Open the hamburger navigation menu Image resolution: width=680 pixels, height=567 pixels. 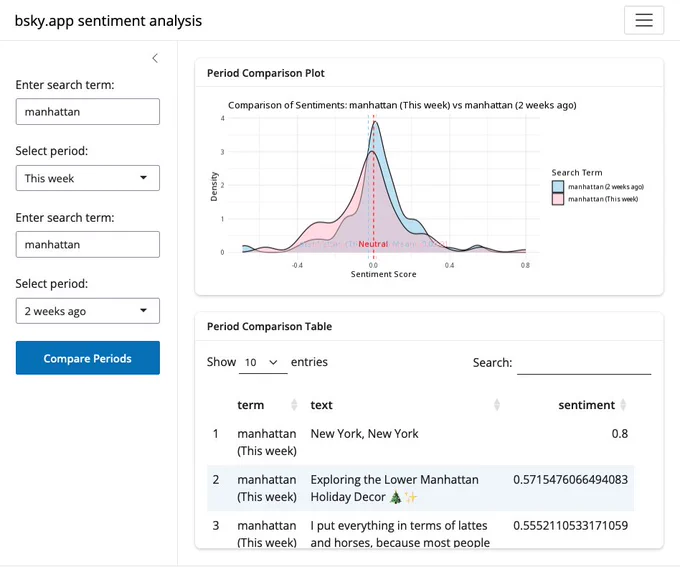[644, 20]
